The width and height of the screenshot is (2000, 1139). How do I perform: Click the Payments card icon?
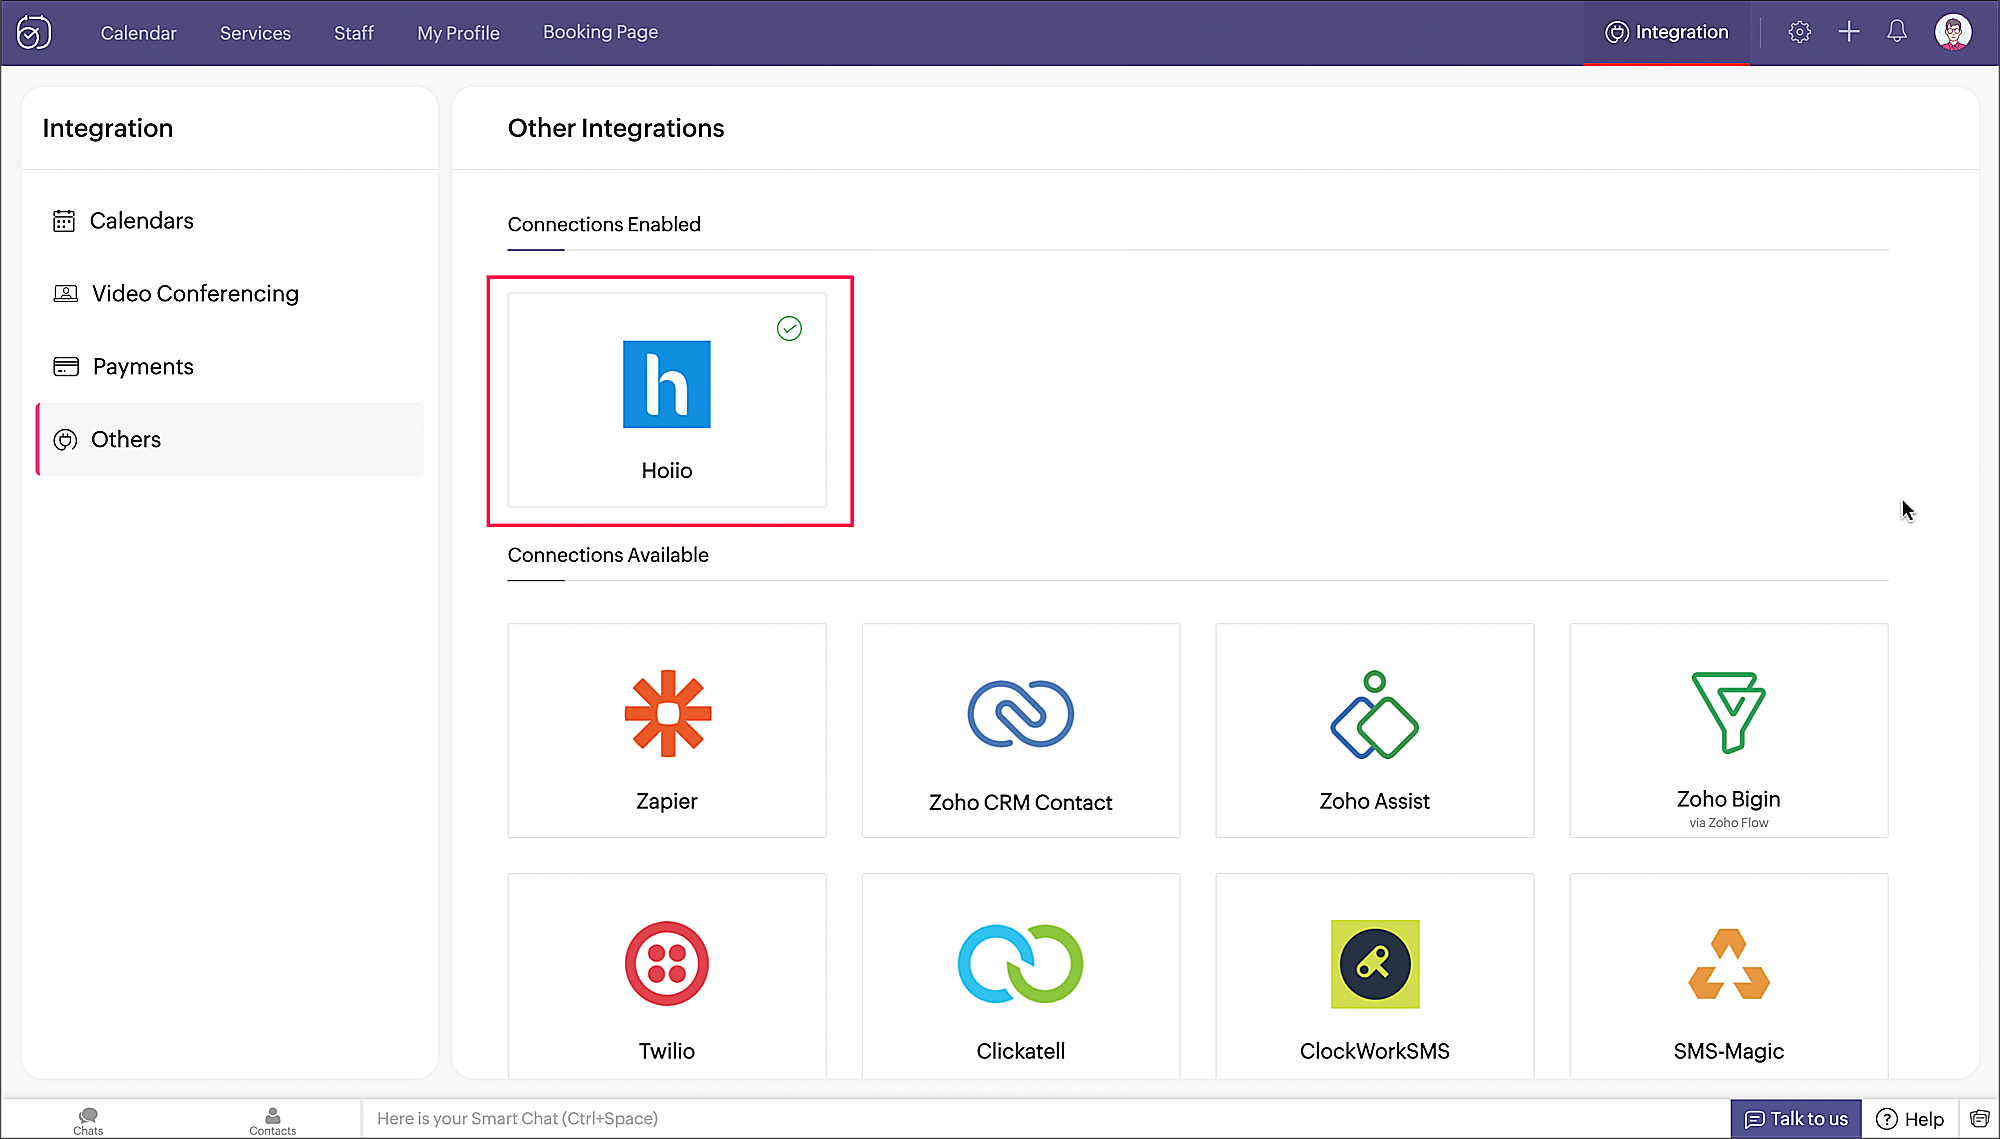65,366
